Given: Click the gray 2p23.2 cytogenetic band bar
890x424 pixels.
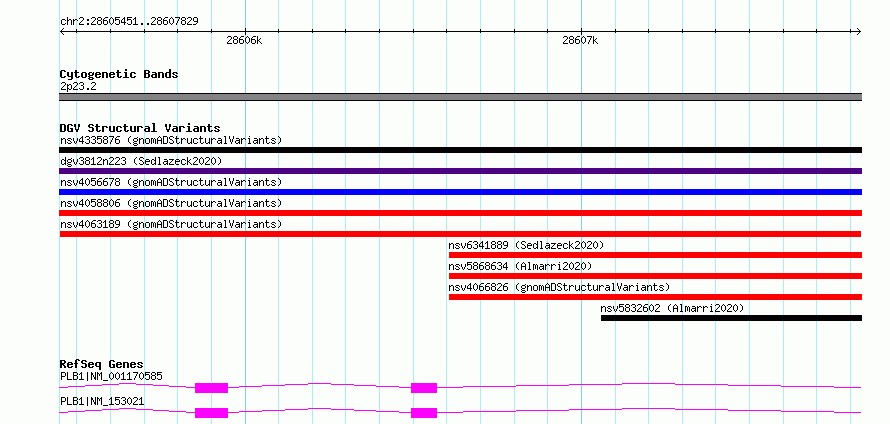Looking at the screenshot, I should click(x=460, y=97).
